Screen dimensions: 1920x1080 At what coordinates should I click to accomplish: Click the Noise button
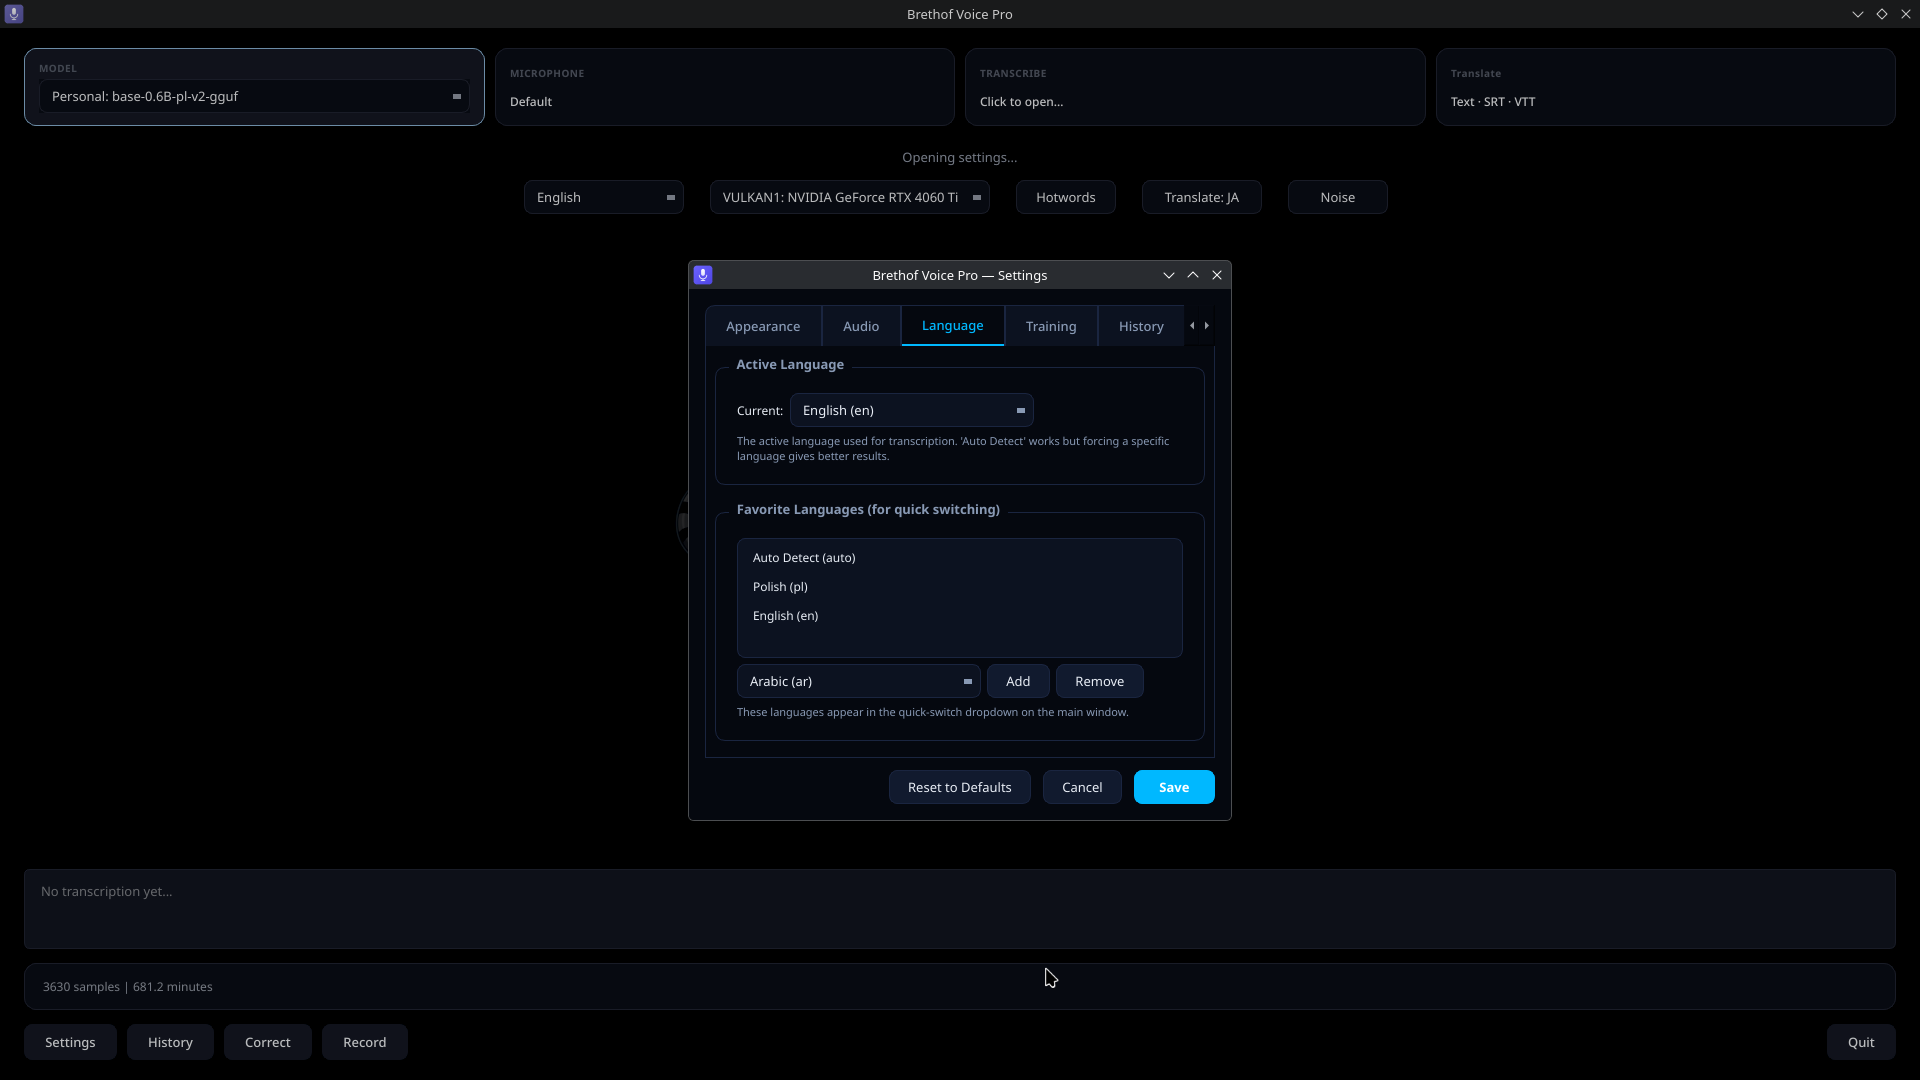tap(1338, 197)
